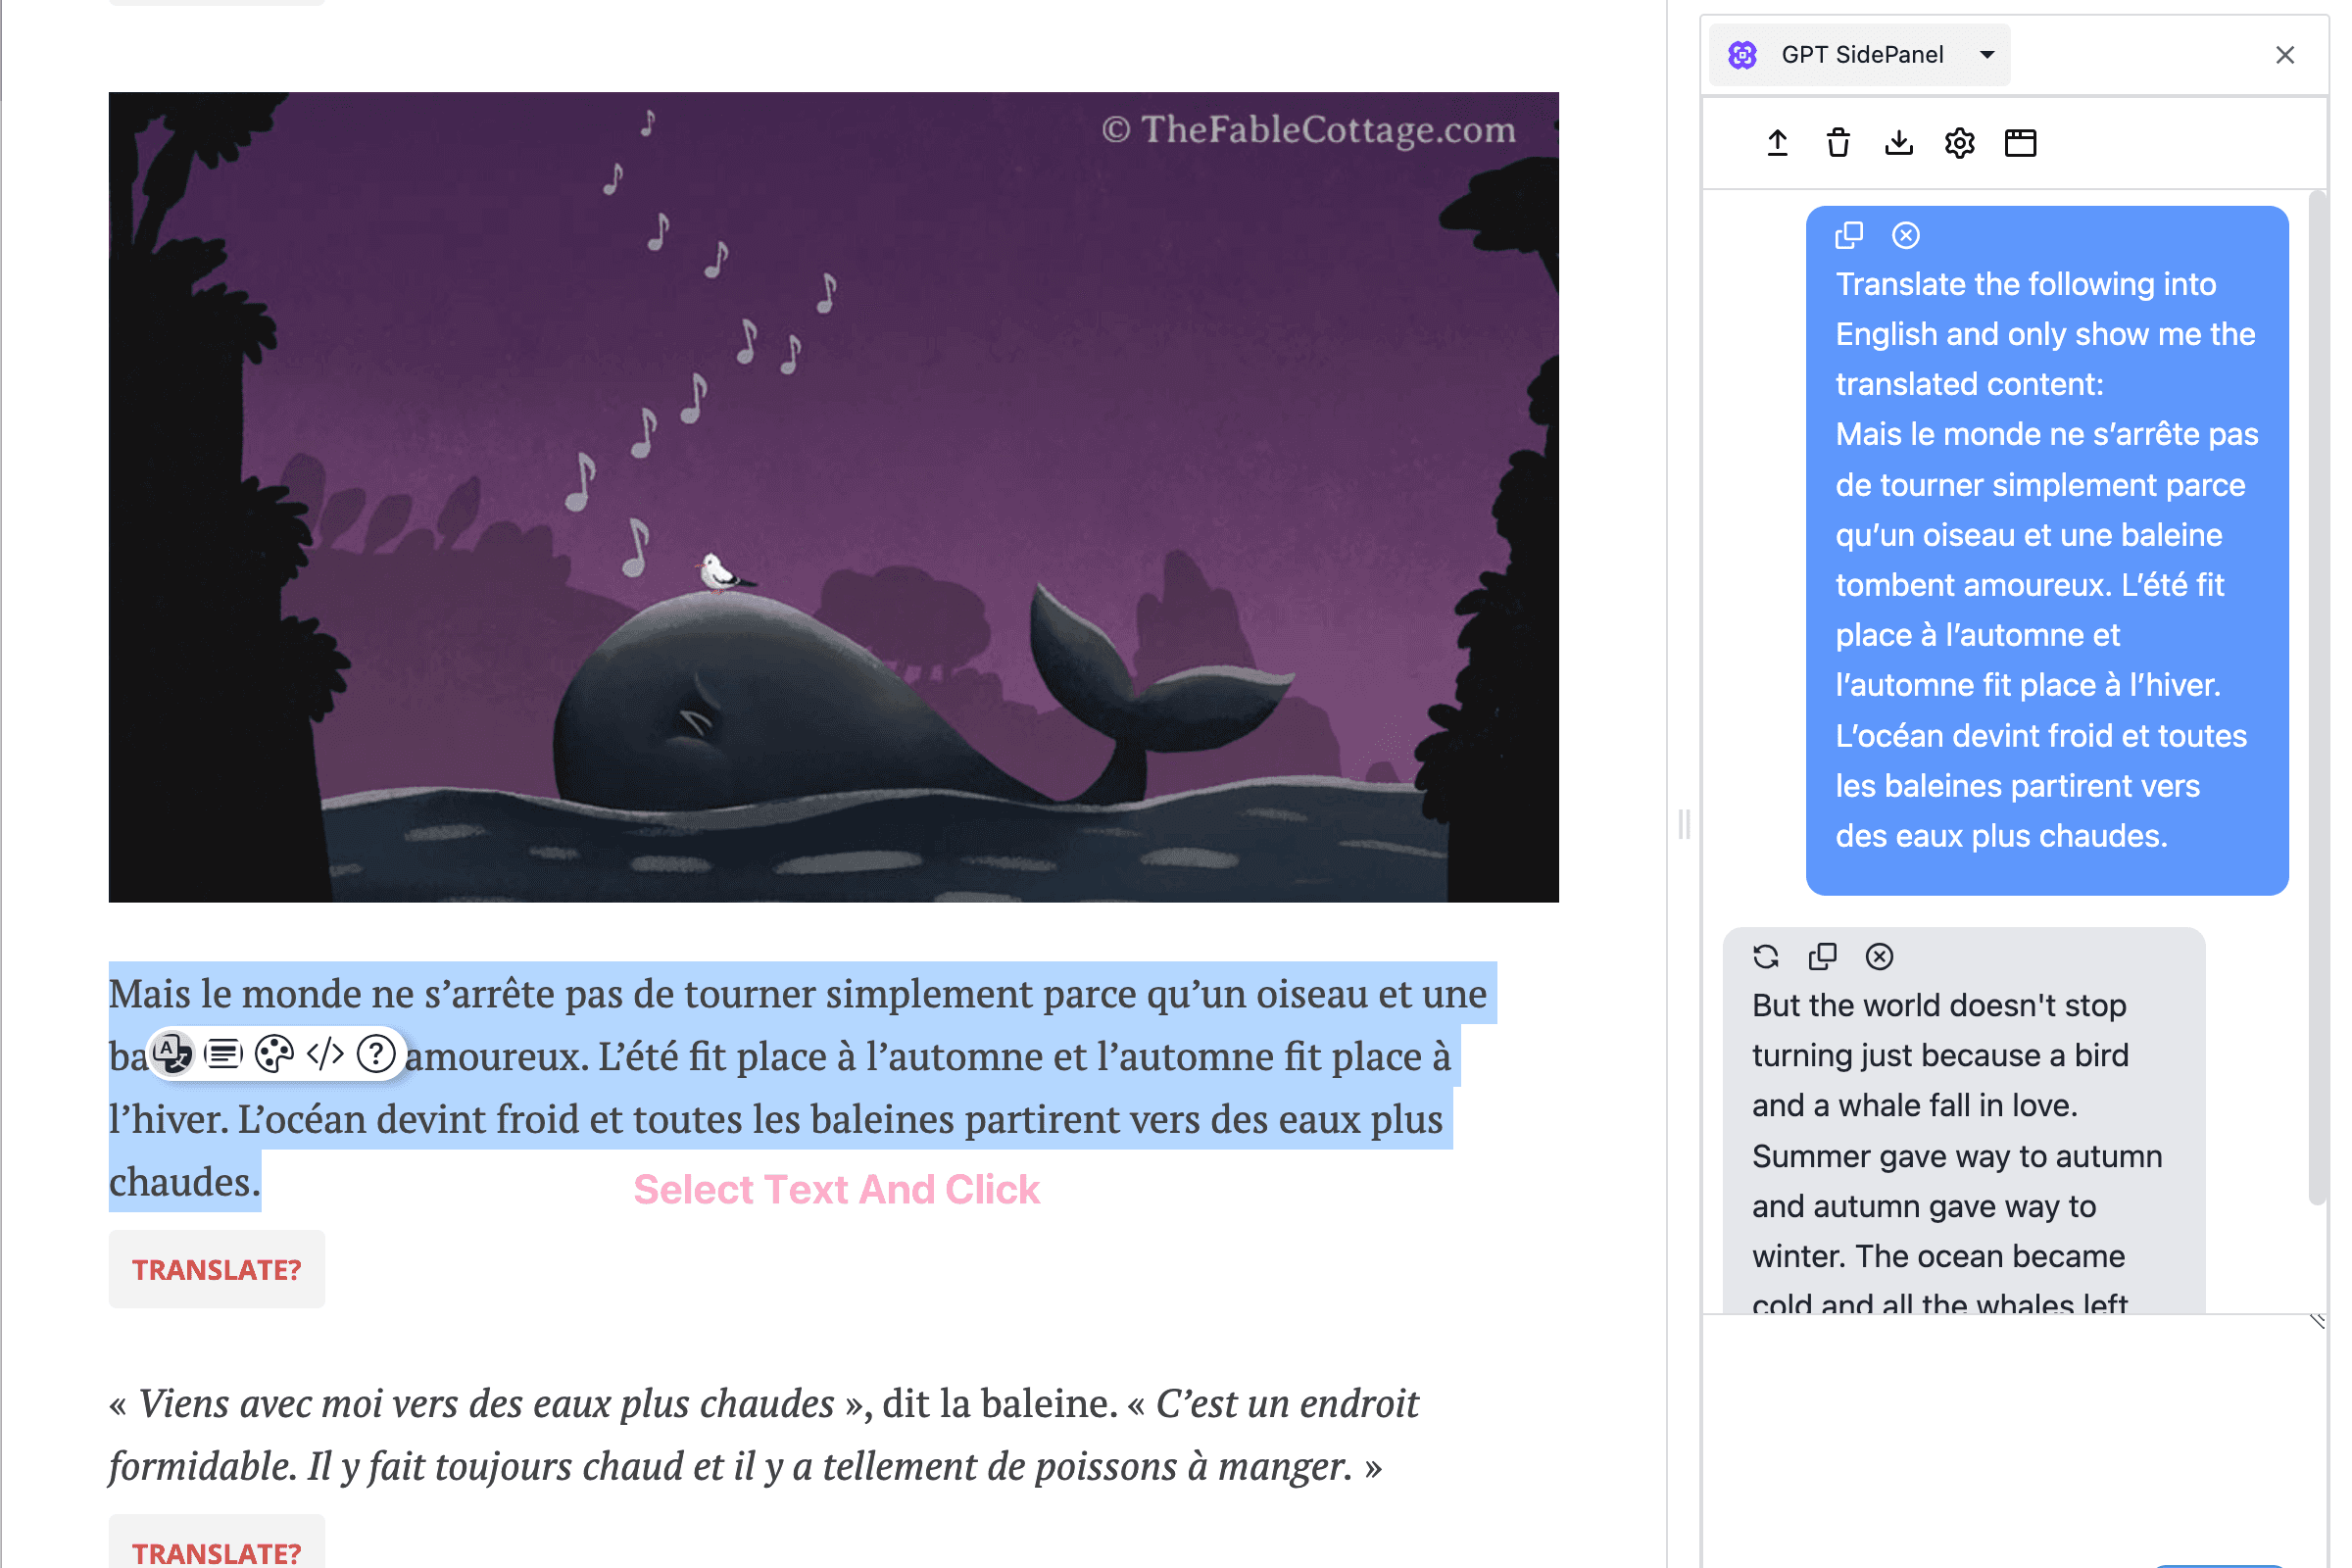This screenshot has height=1568, width=2352.
Task: Delete the blue prompt message
Action: [x=1906, y=235]
